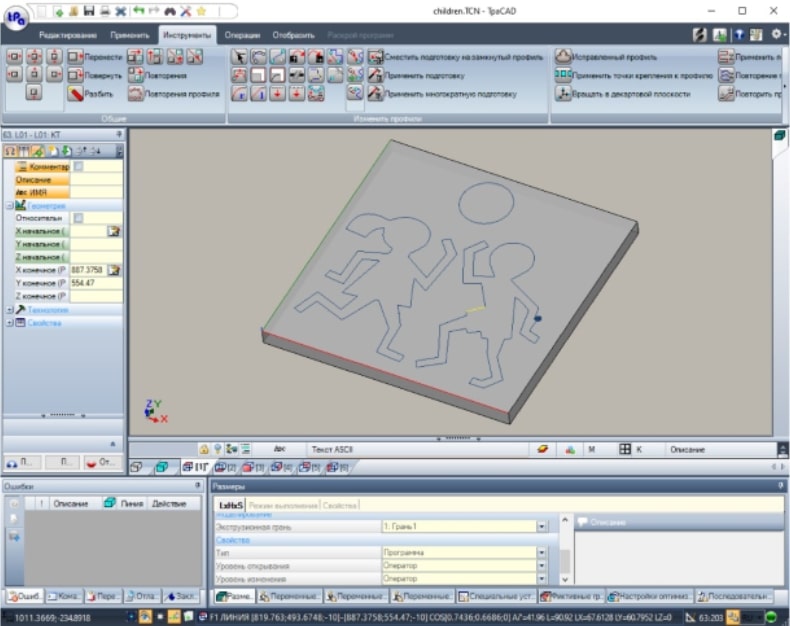Click the yellow star icon in quick toolbar
This screenshot has height=626, width=790.
point(202,11)
